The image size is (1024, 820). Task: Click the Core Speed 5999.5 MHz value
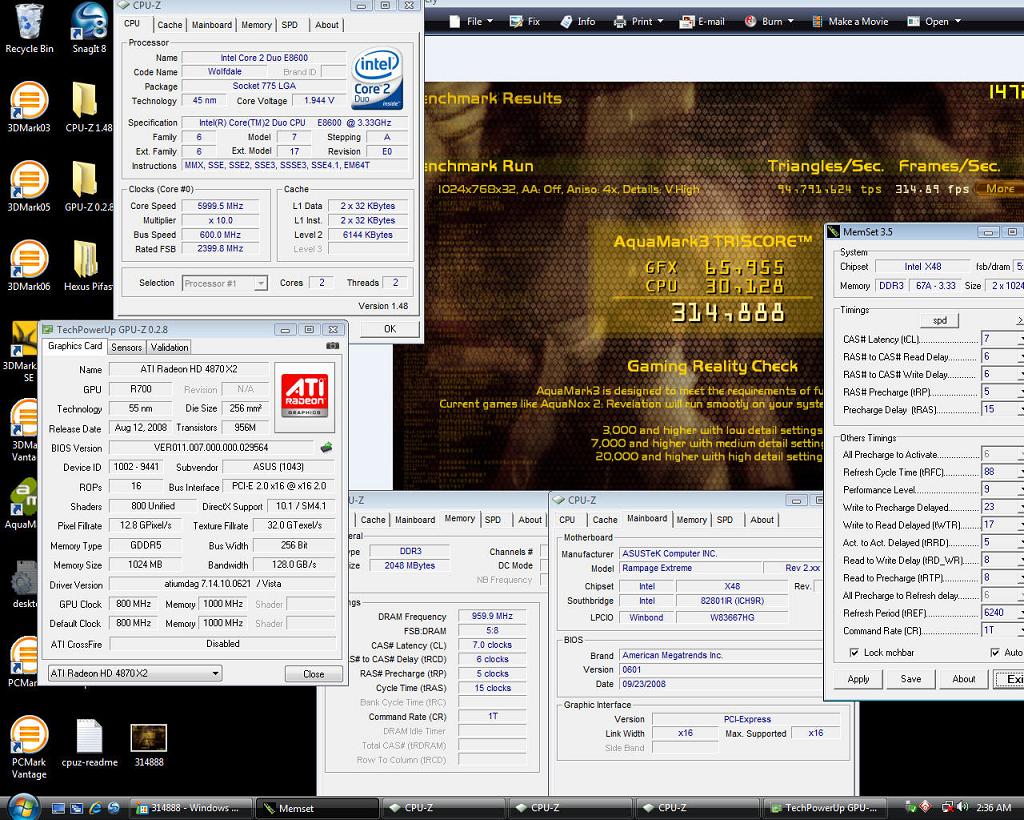[220, 206]
